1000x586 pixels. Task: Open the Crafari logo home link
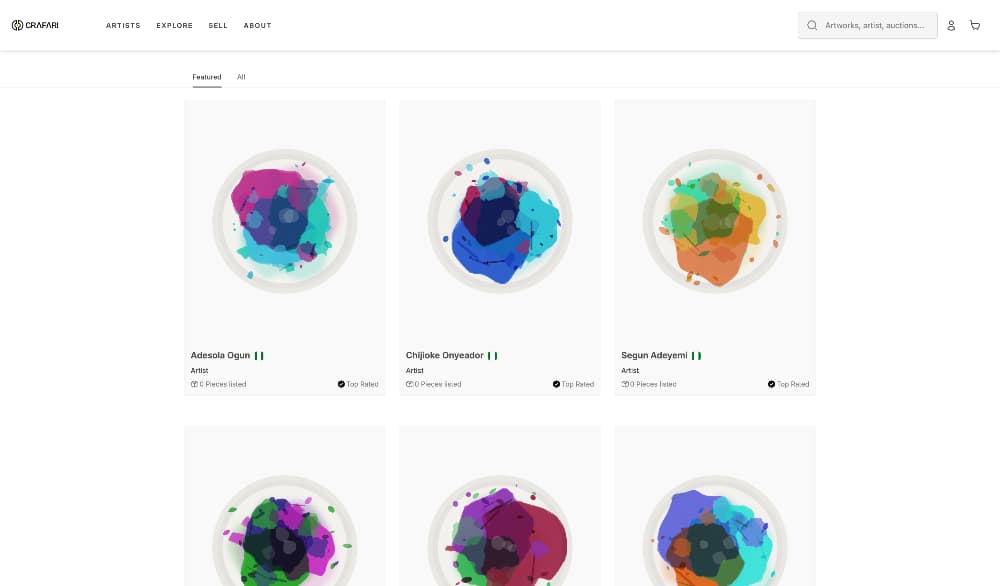pos(35,26)
